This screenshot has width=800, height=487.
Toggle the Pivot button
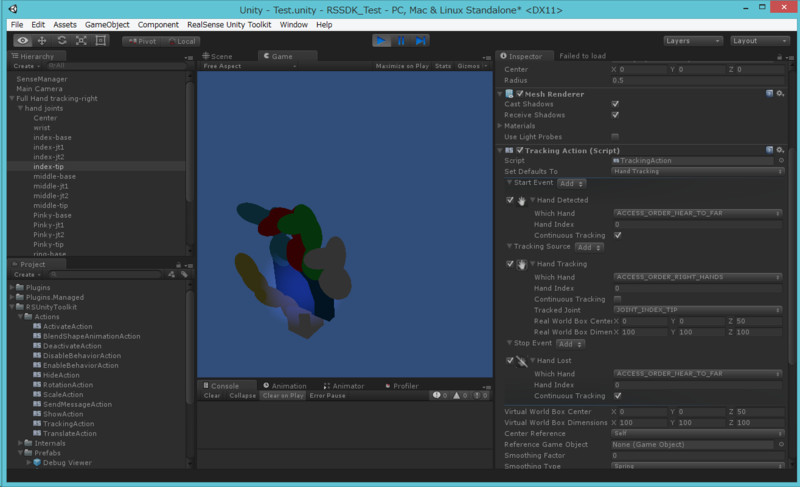(142, 41)
